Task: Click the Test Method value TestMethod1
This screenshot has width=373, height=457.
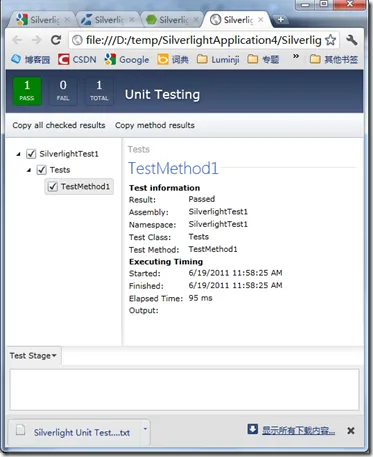Action: [x=213, y=249]
